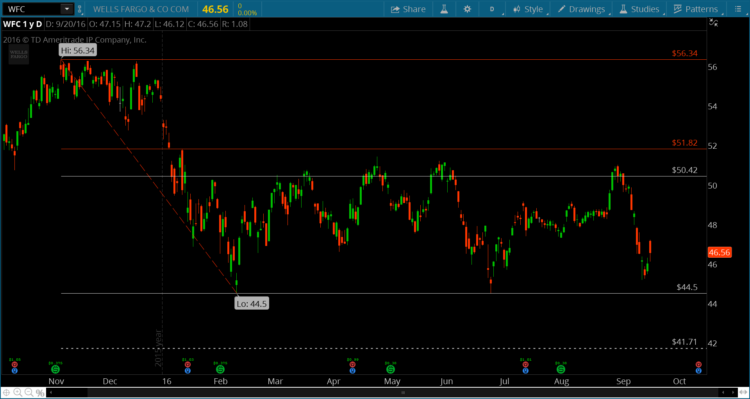Click the blue marker after Apr
Viewport: 750px width, 399px height.
pos(353,370)
